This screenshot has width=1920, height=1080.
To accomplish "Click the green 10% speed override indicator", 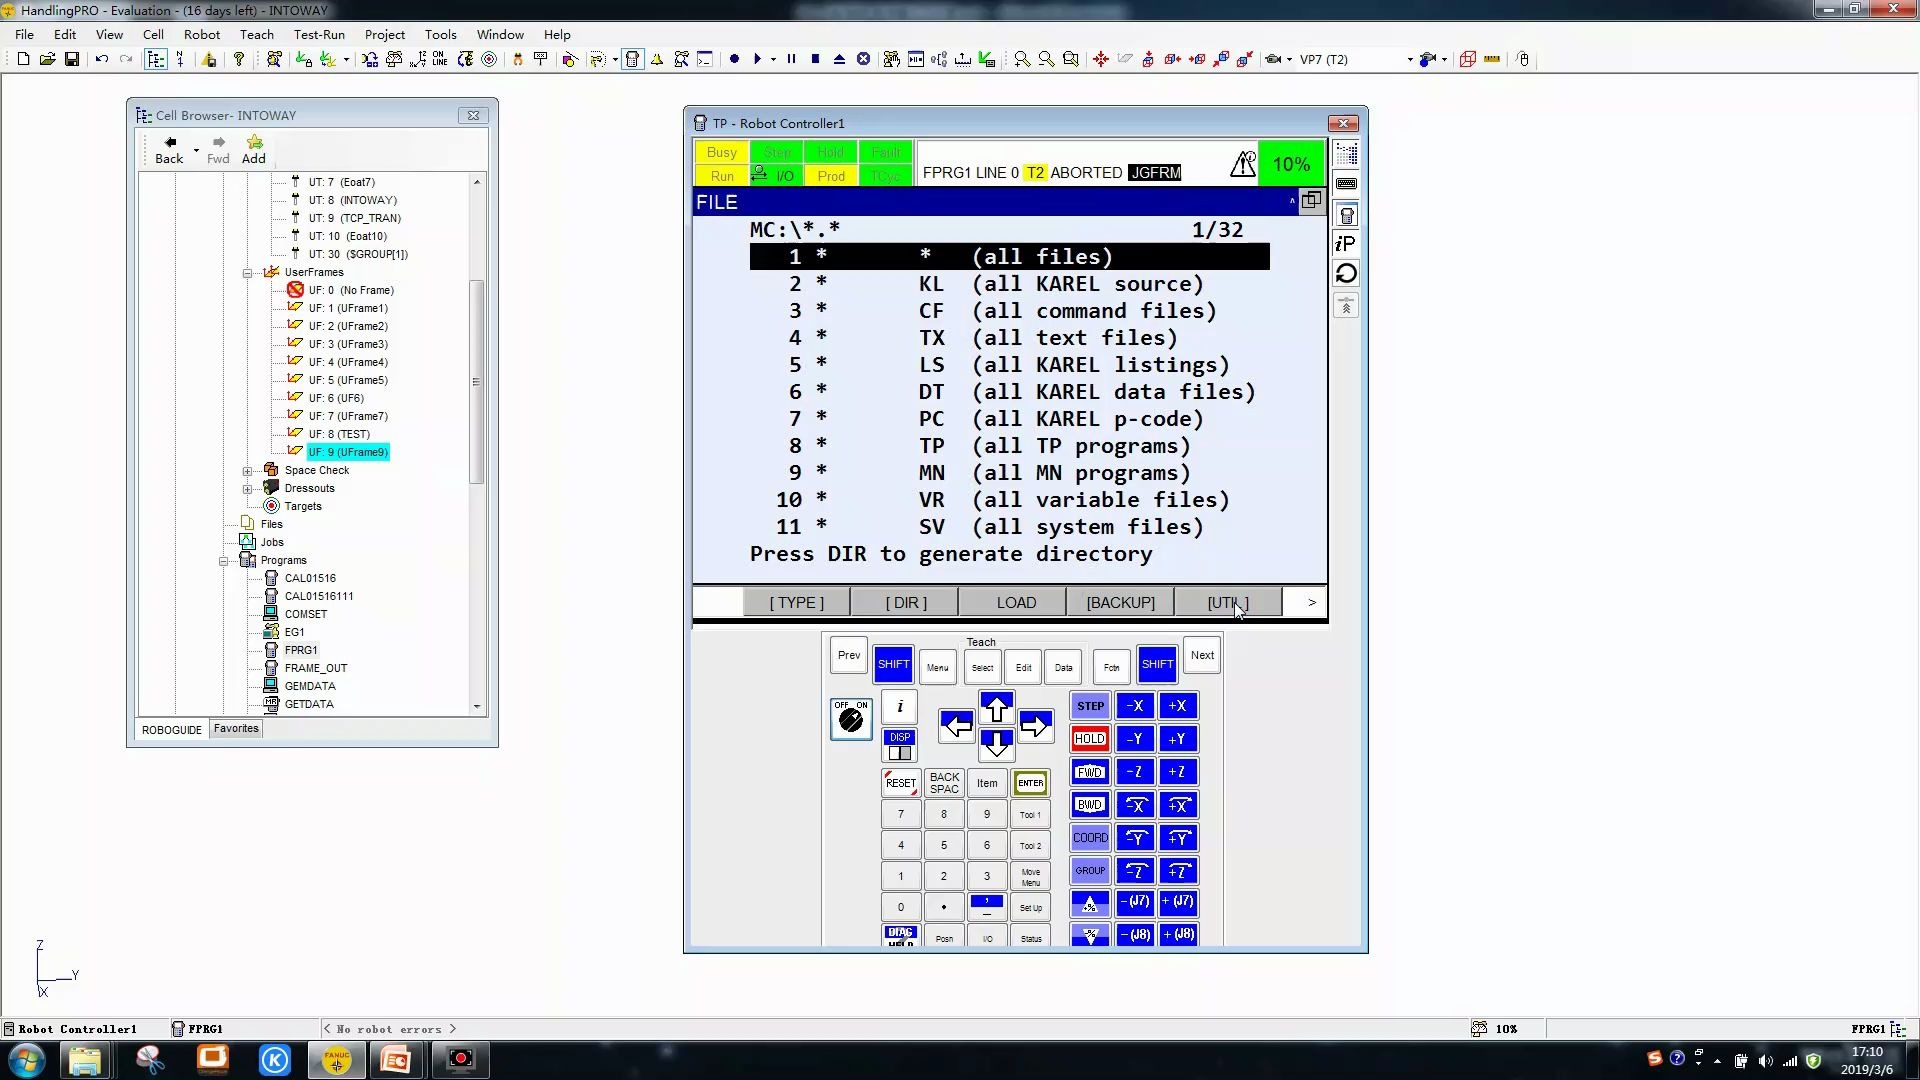I will pyautogui.click(x=1291, y=164).
